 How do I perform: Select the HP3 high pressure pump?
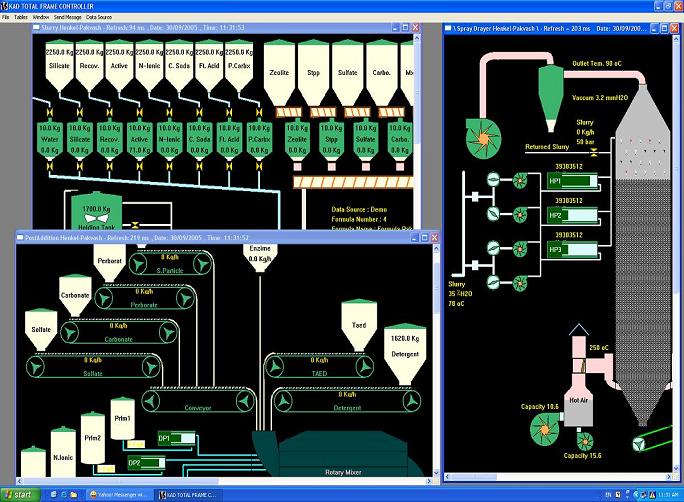pyautogui.click(x=574, y=249)
